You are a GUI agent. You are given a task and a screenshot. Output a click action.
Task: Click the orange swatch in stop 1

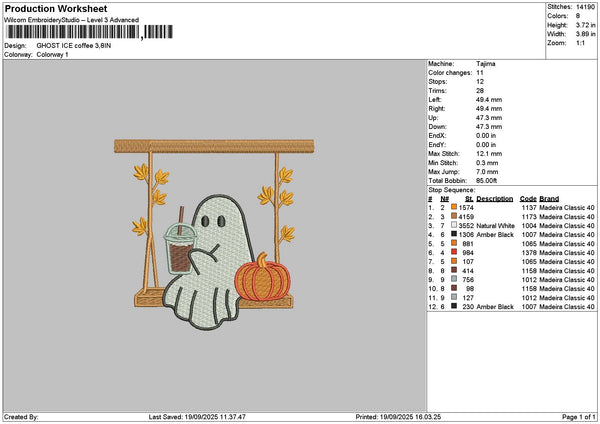click(x=454, y=207)
